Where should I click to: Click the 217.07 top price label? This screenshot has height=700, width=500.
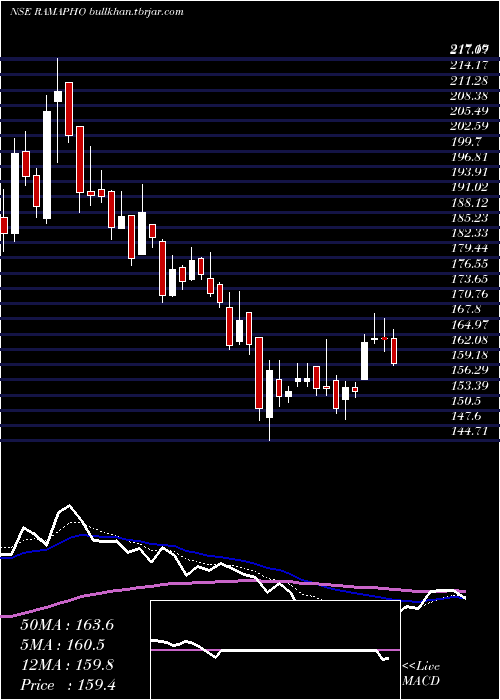(470, 50)
